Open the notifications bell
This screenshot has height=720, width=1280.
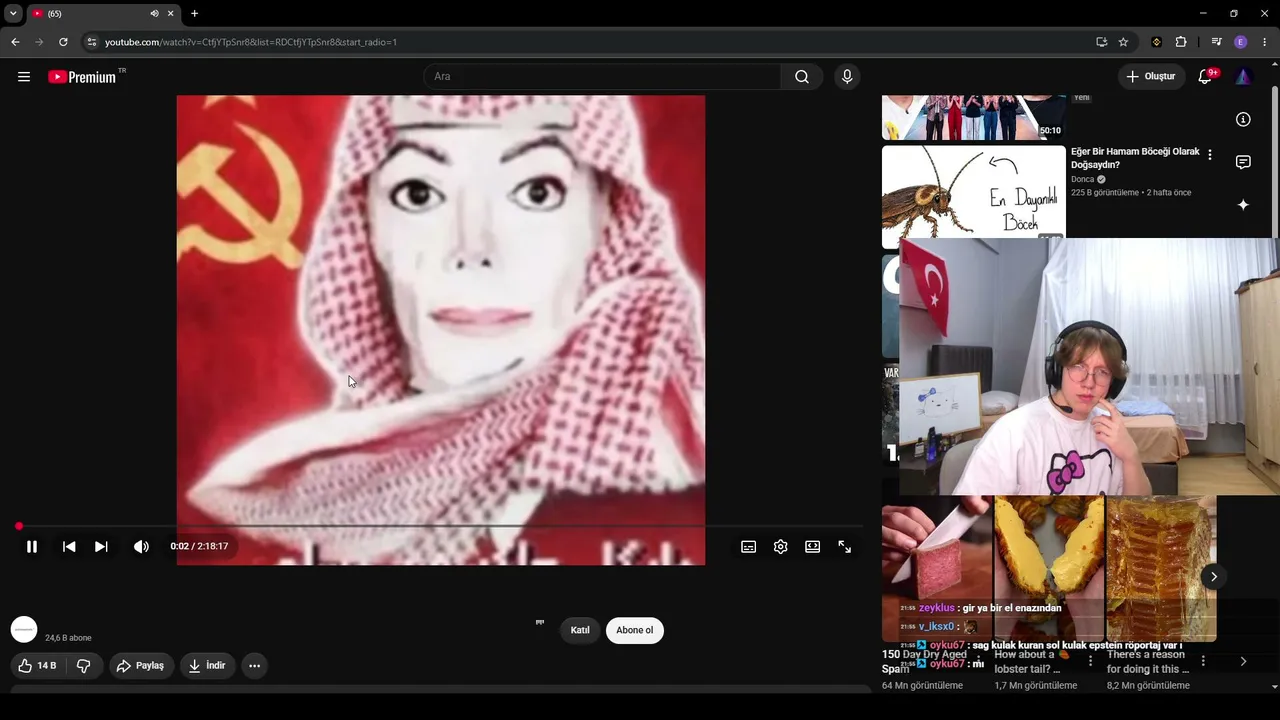coord(1205,77)
